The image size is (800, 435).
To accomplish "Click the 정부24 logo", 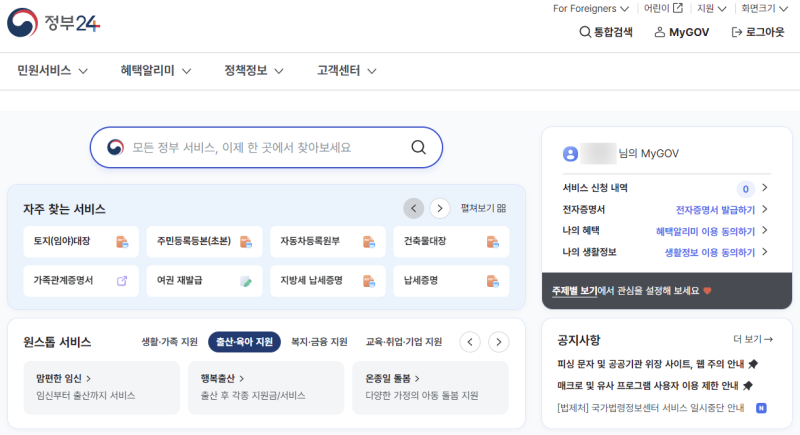I will click(x=54, y=23).
